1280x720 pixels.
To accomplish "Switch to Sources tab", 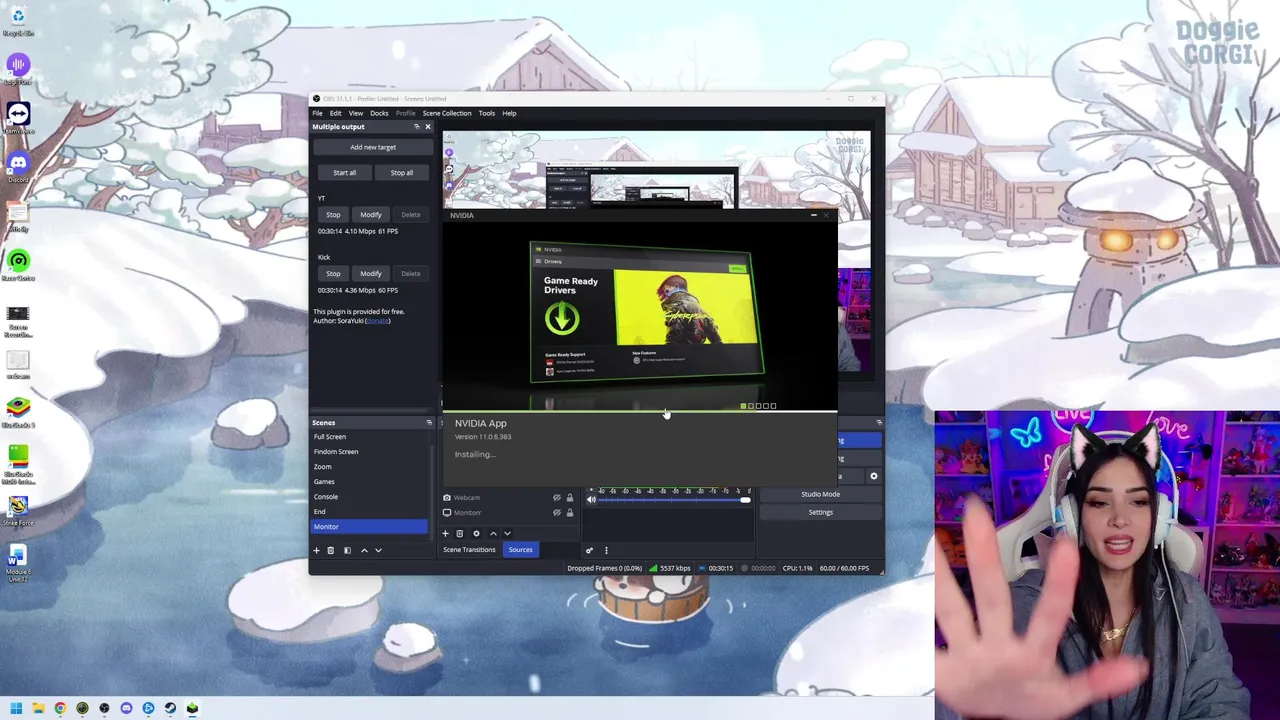I will 520,550.
